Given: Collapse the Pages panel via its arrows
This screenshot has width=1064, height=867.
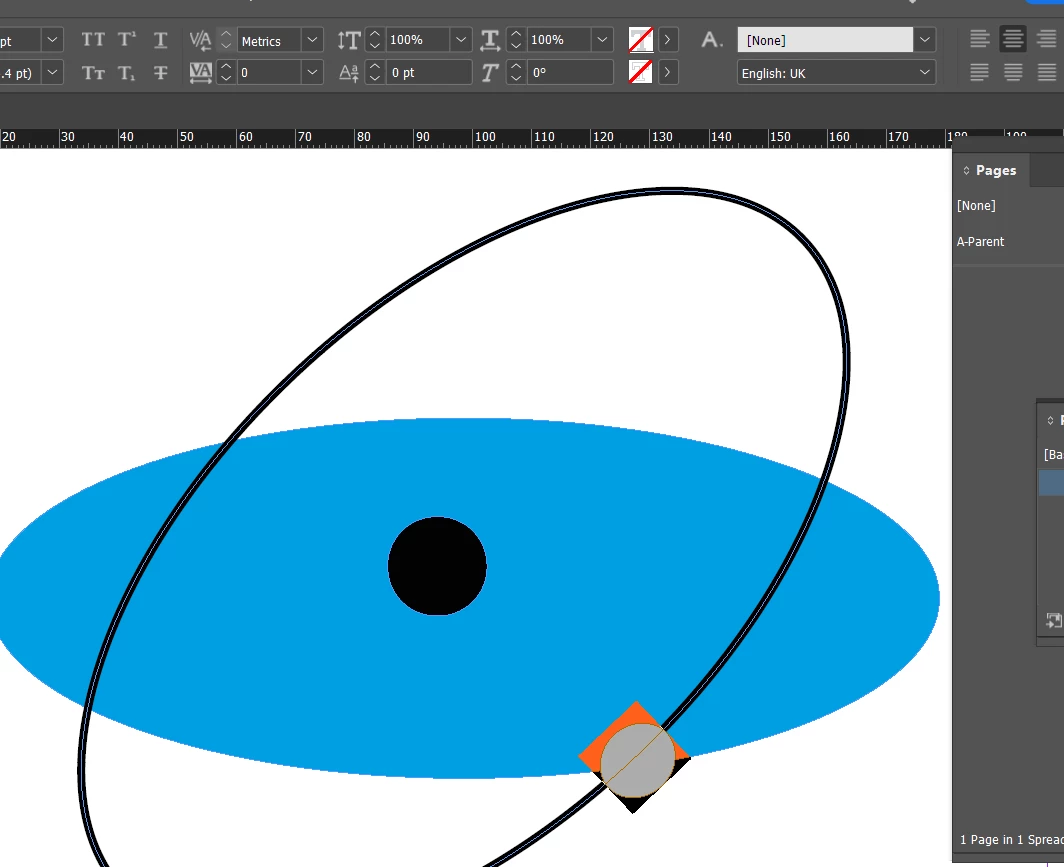Looking at the screenshot, I should click(x=966, y=170).
